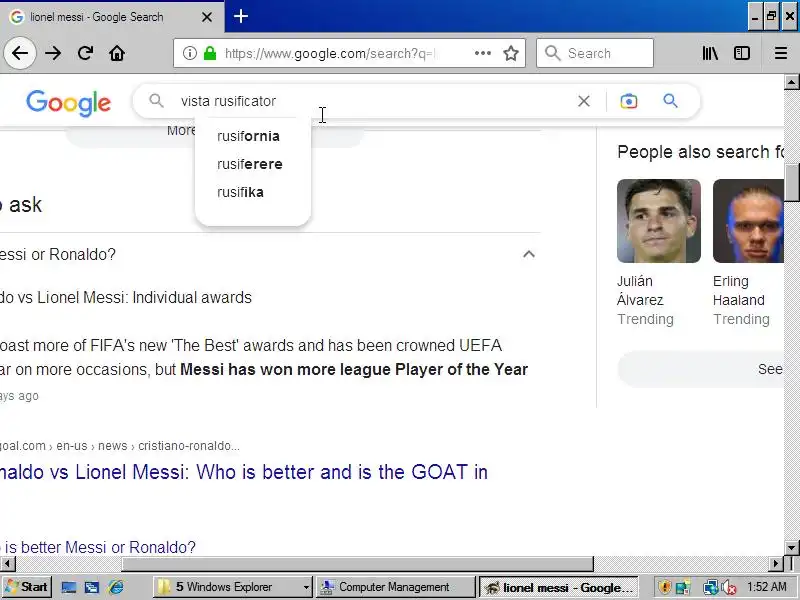
Task: Clear the Google search box text
Action: [x=584, y=101]
